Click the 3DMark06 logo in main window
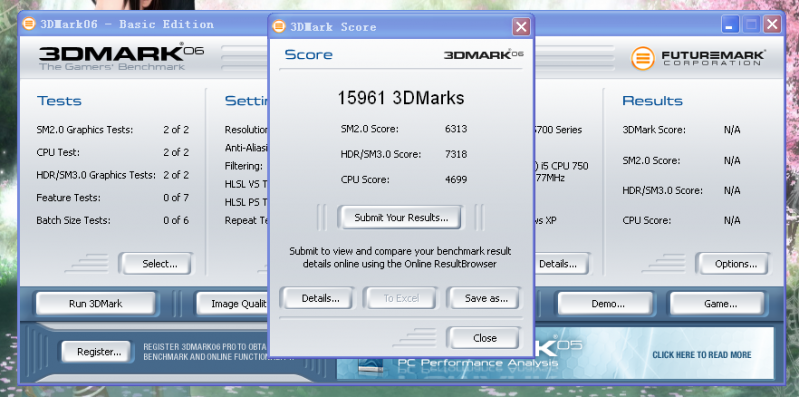This screenshot has width=799, height=397. pyautogui.click(x=121, y=58)
